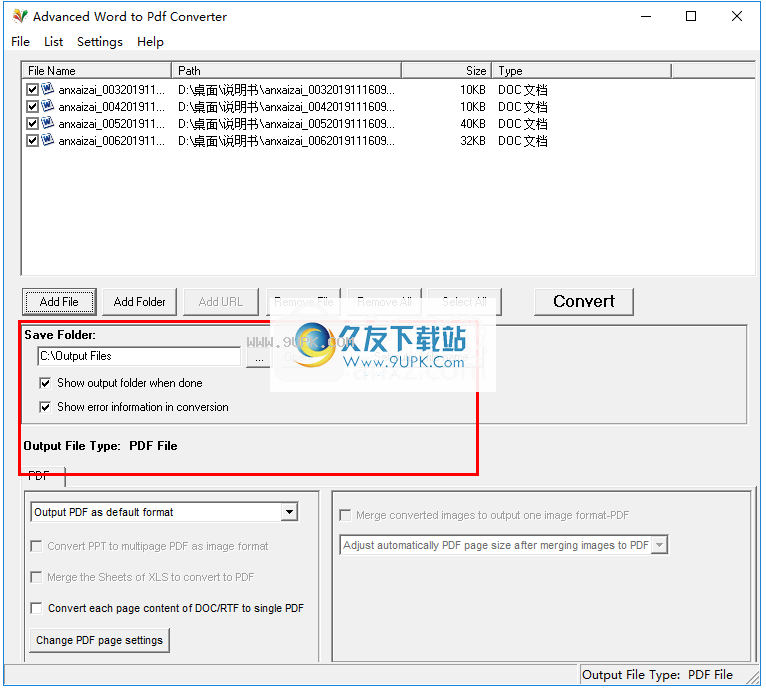This screenshot has width=766, height=690.
Task: Select the 40KB size cell
Action: pos(473,124)
